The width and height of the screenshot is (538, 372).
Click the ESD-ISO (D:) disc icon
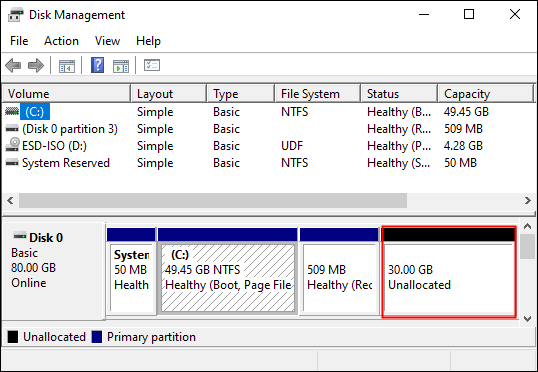pos(12,144)
